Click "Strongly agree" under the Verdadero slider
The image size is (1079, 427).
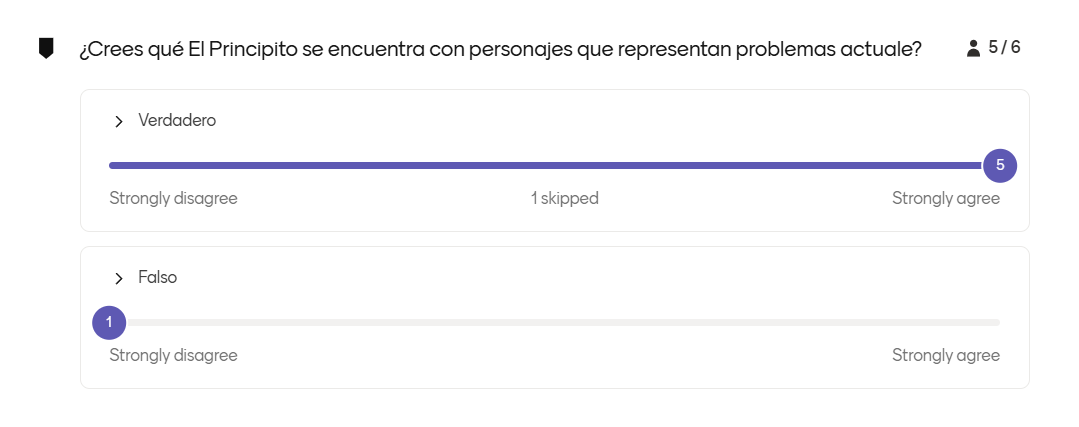(x=945, y=198)
